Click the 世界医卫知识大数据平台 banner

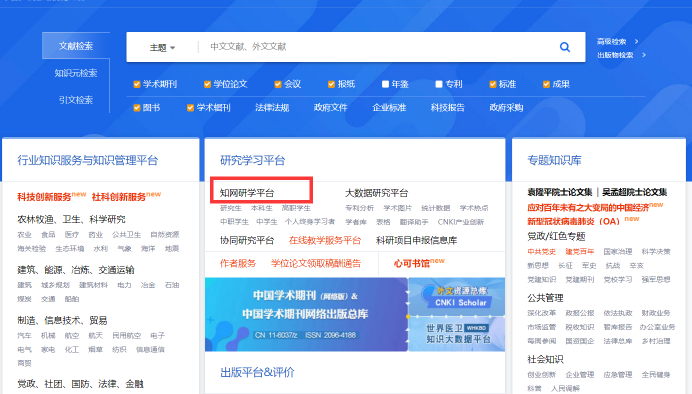(x=457, y=334)
